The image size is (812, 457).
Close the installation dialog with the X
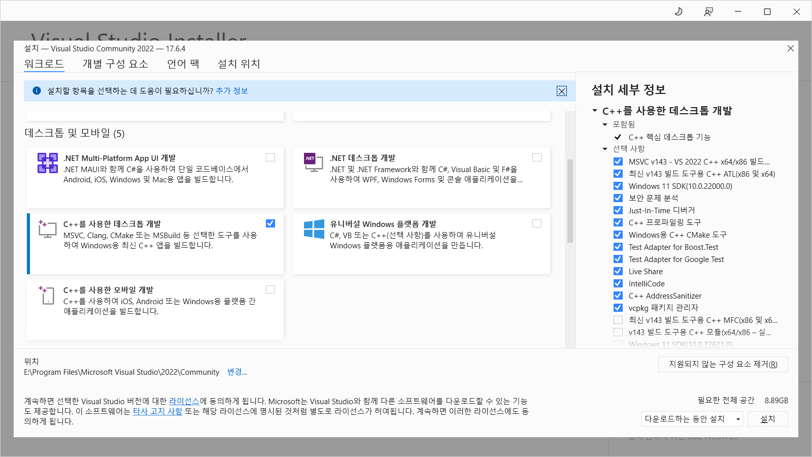click(x=790, y=48)
